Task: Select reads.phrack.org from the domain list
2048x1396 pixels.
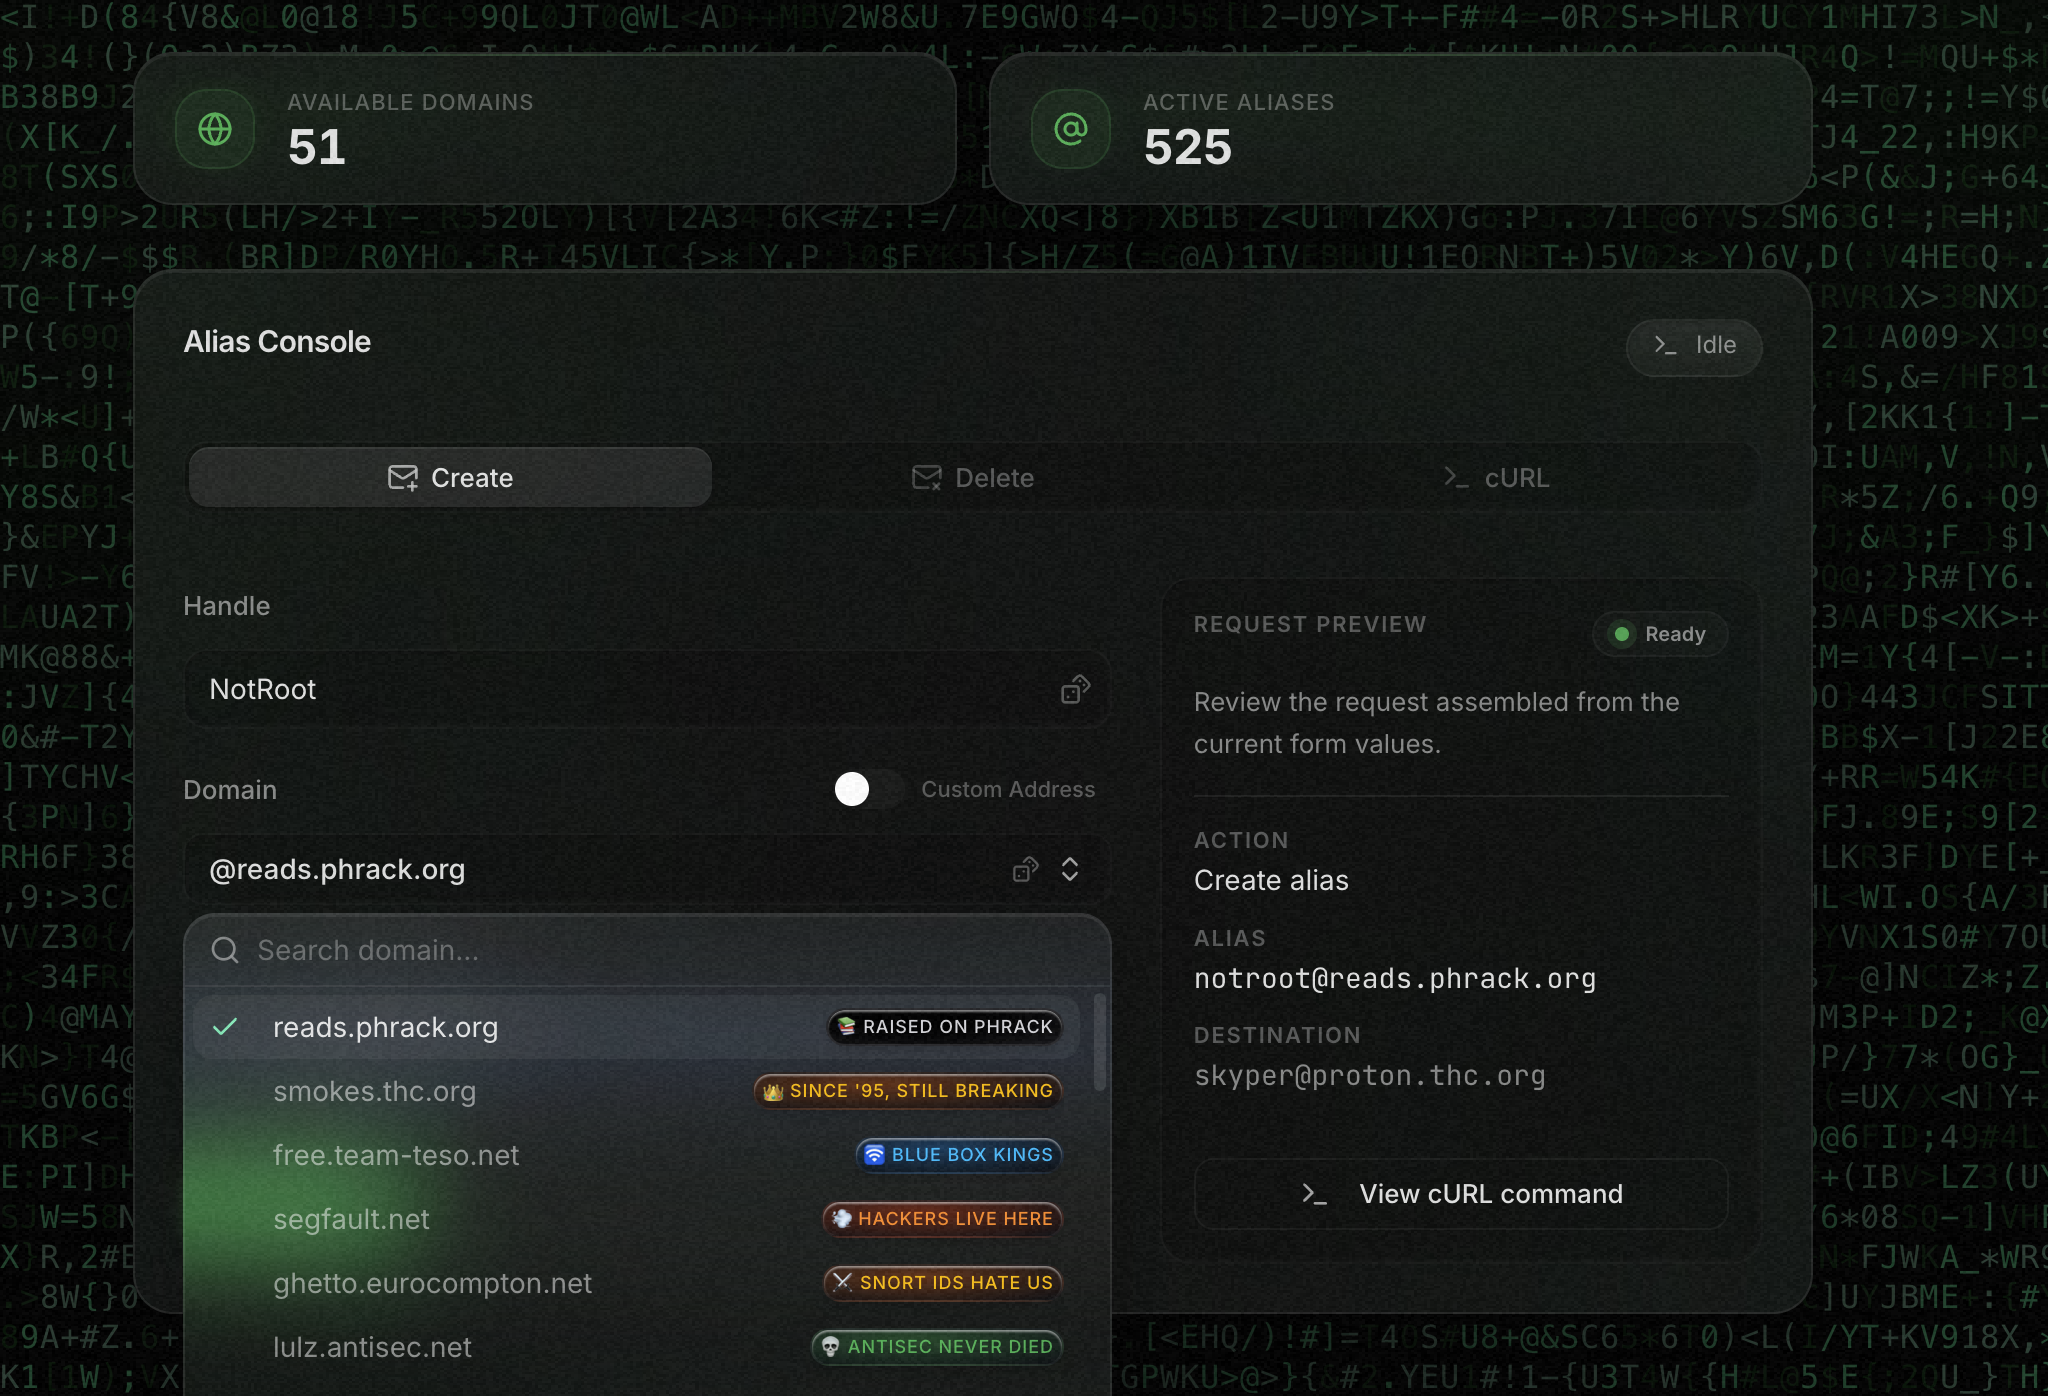Action: [637, 1027]
